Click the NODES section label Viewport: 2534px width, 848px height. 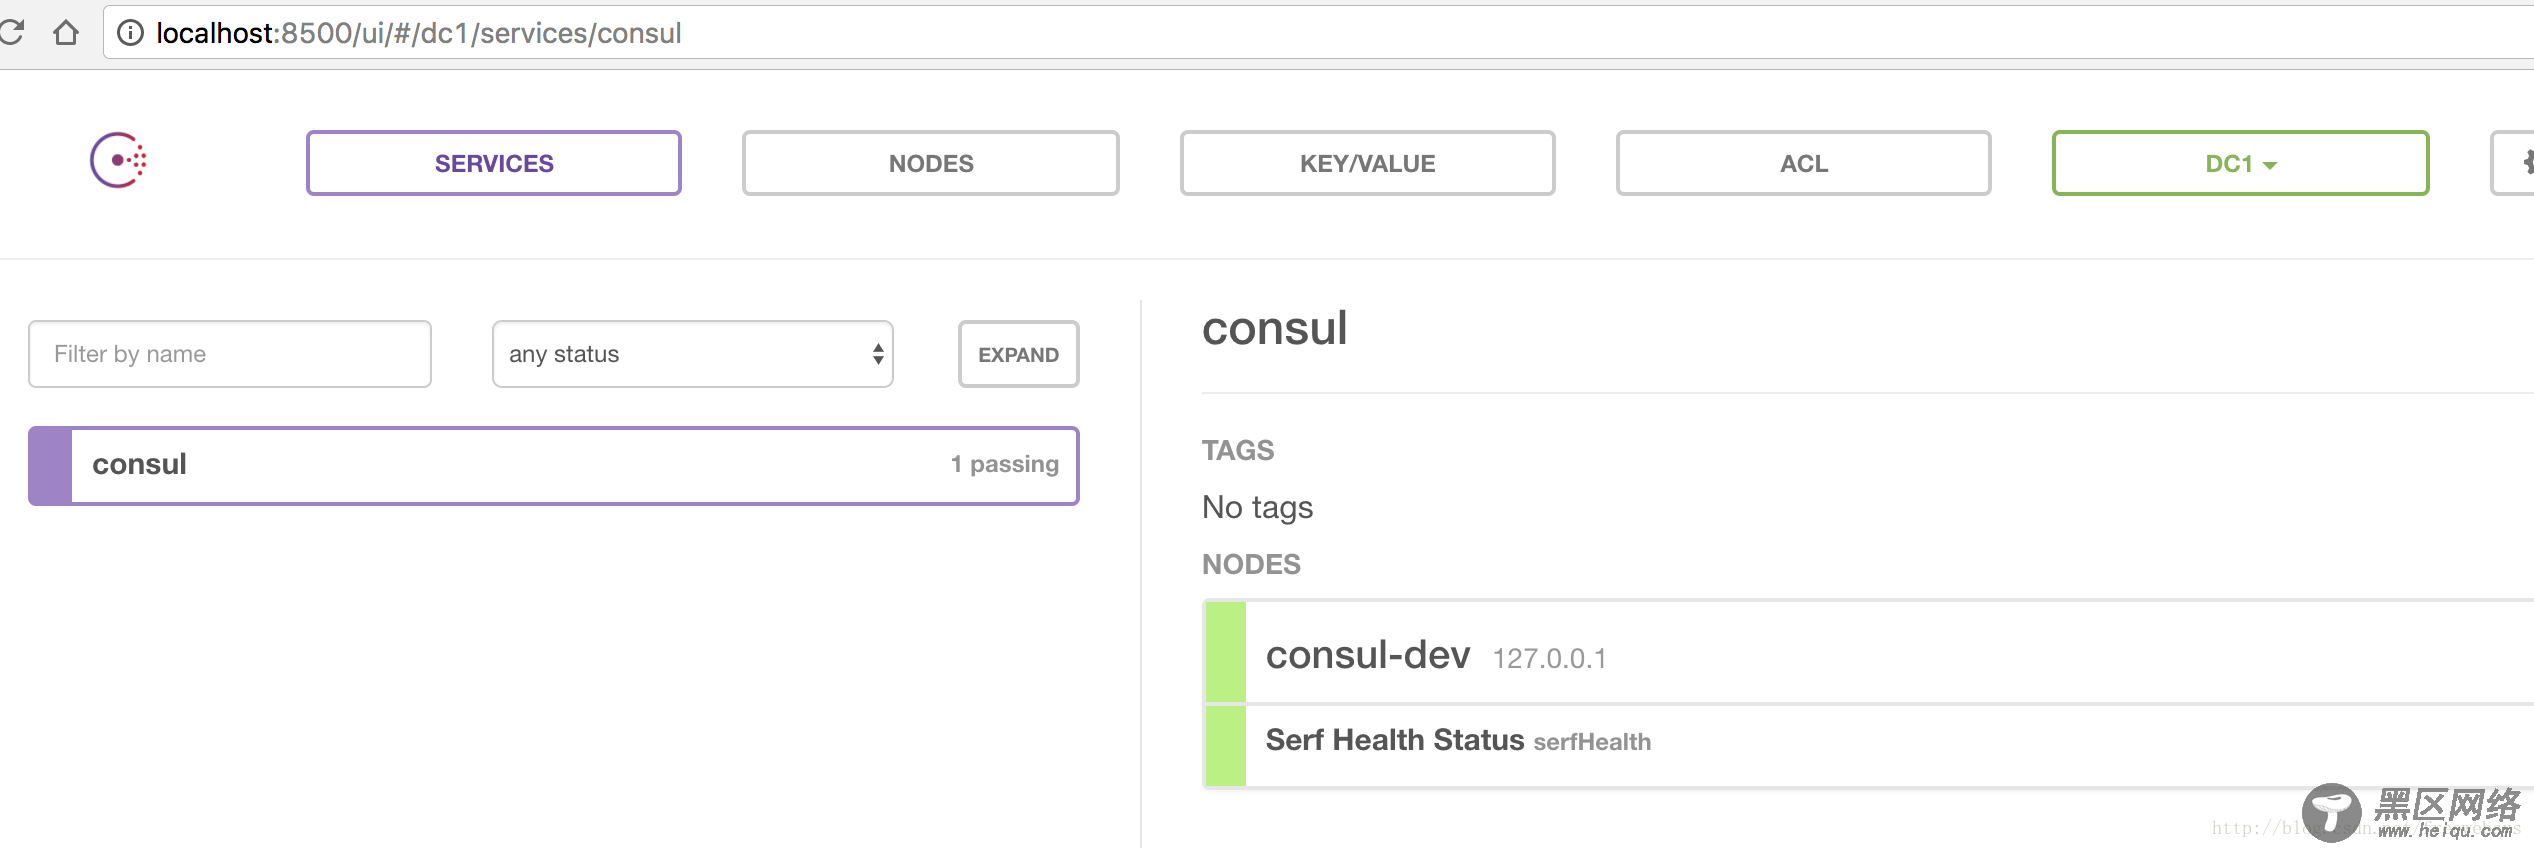pyautogui.click(x=1251, y=564)
